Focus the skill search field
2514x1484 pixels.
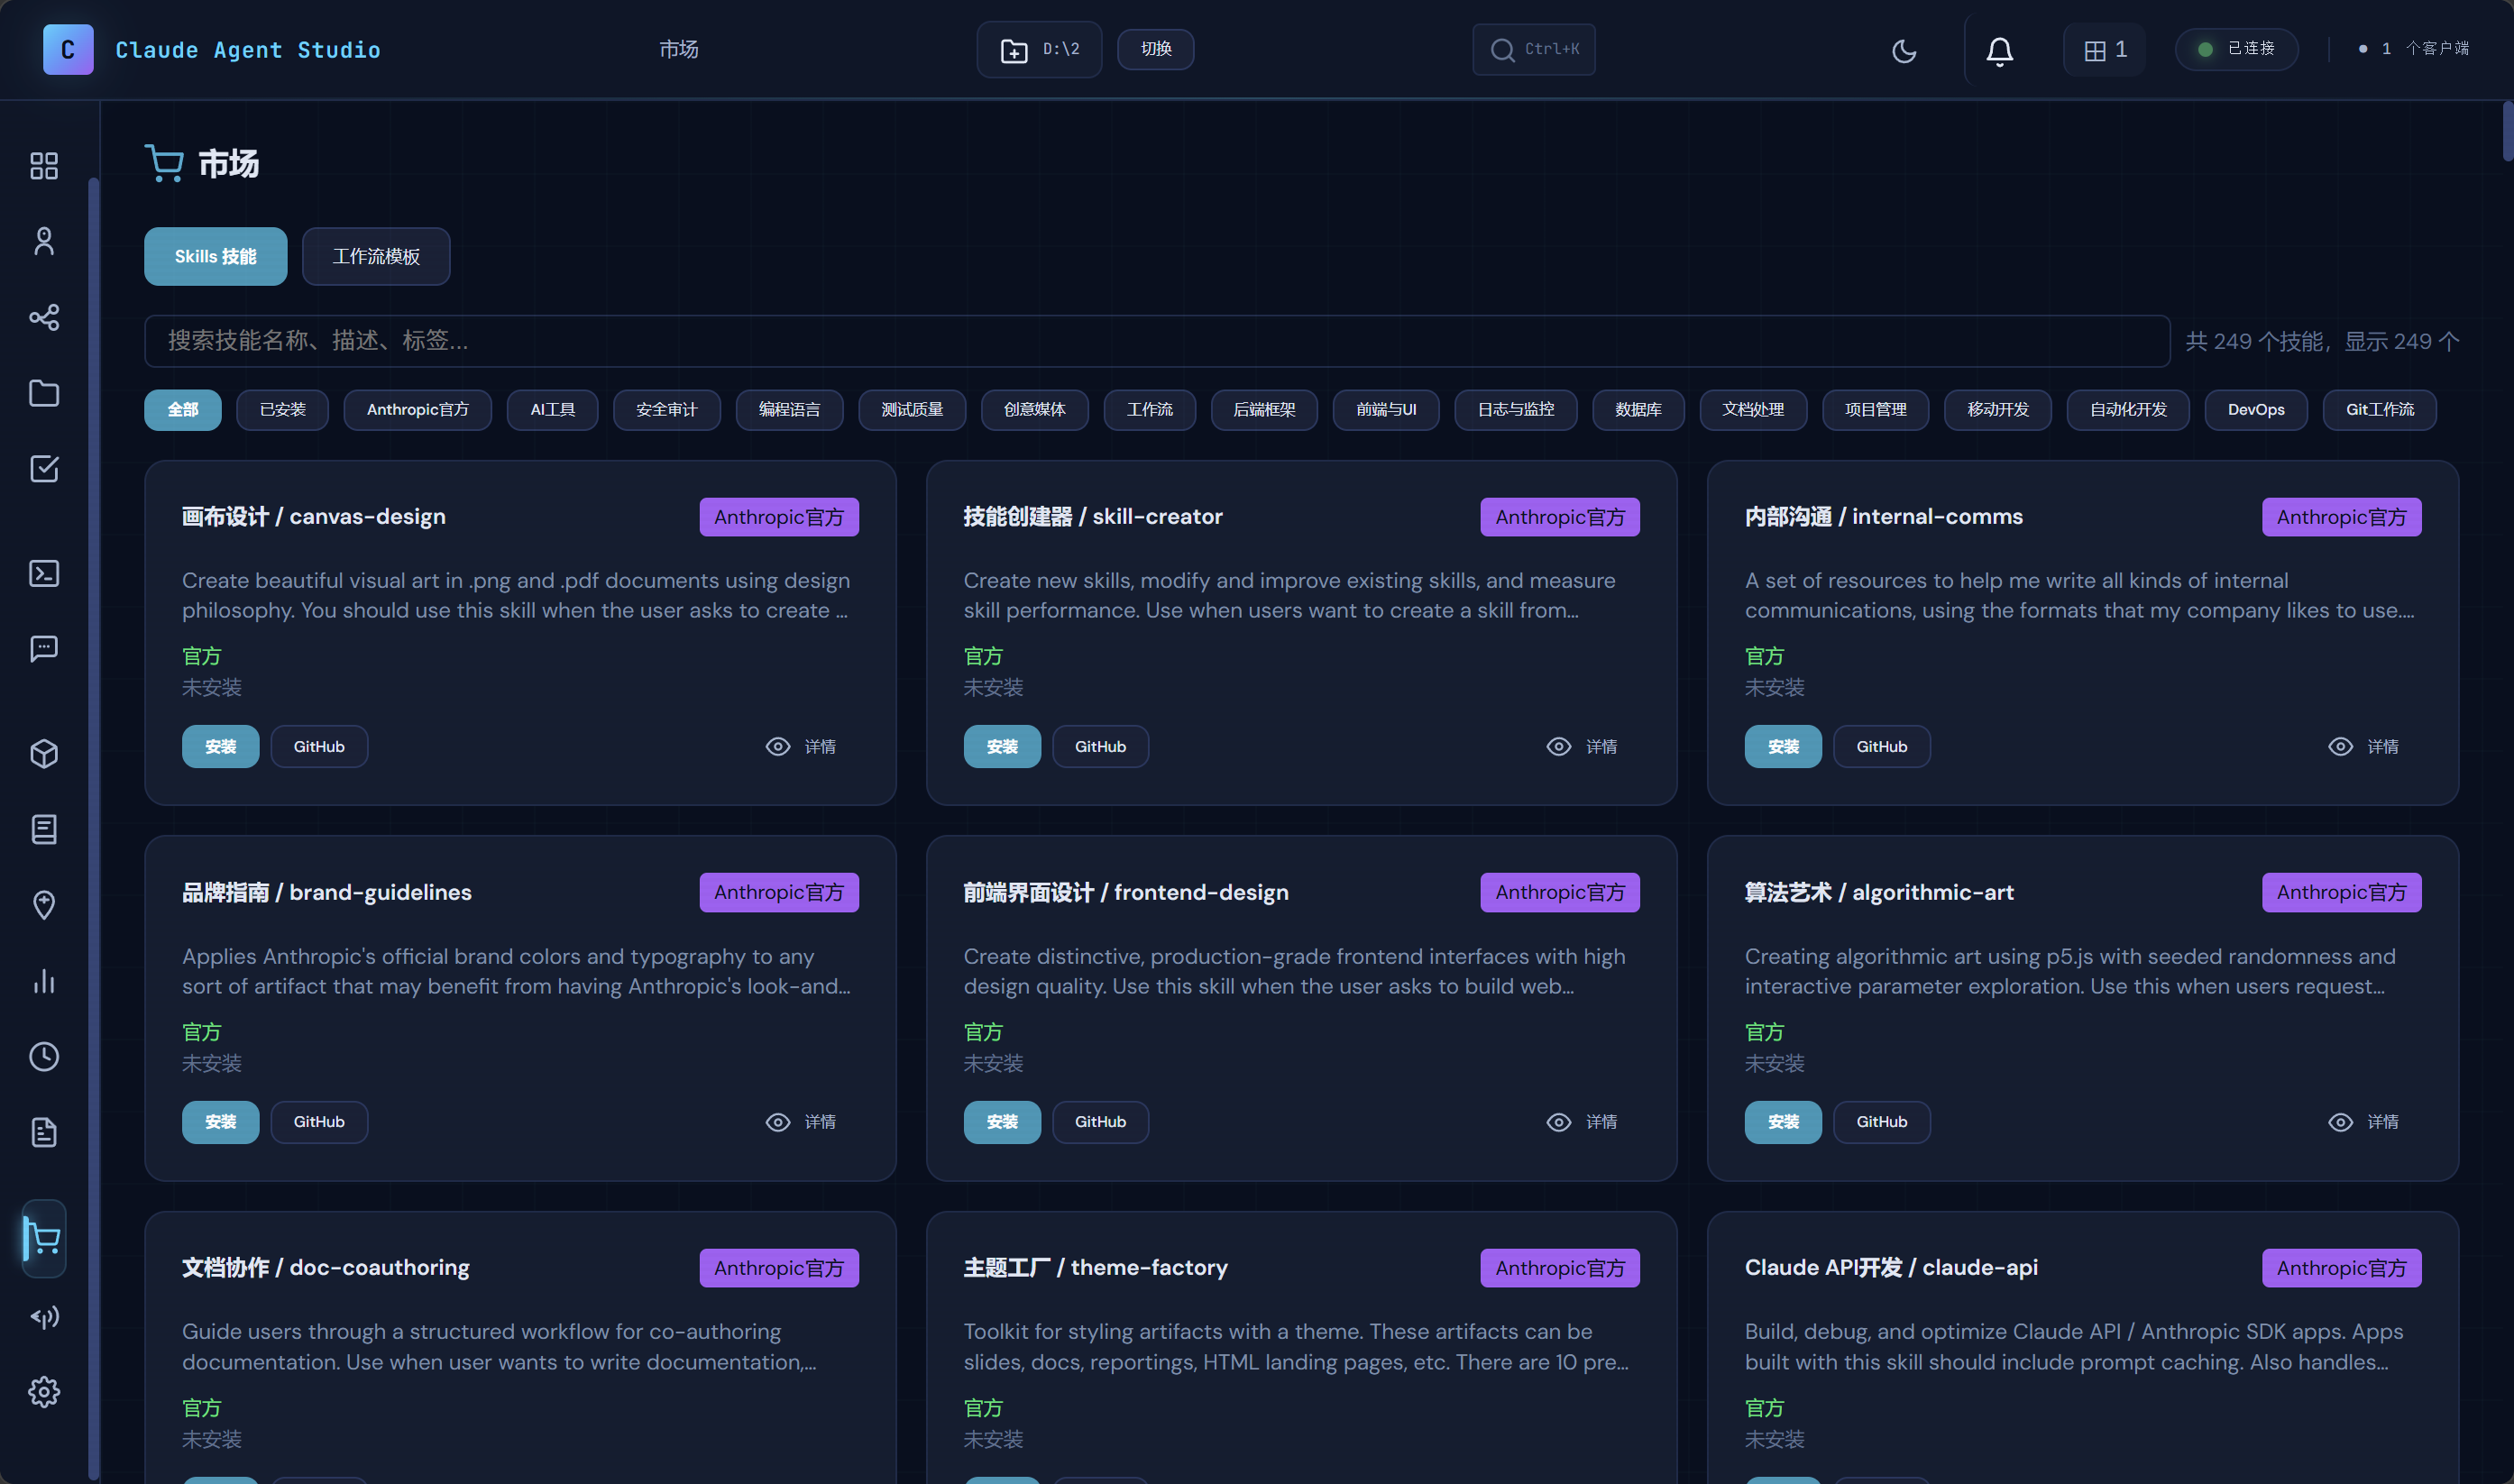tap(1157, 341)
